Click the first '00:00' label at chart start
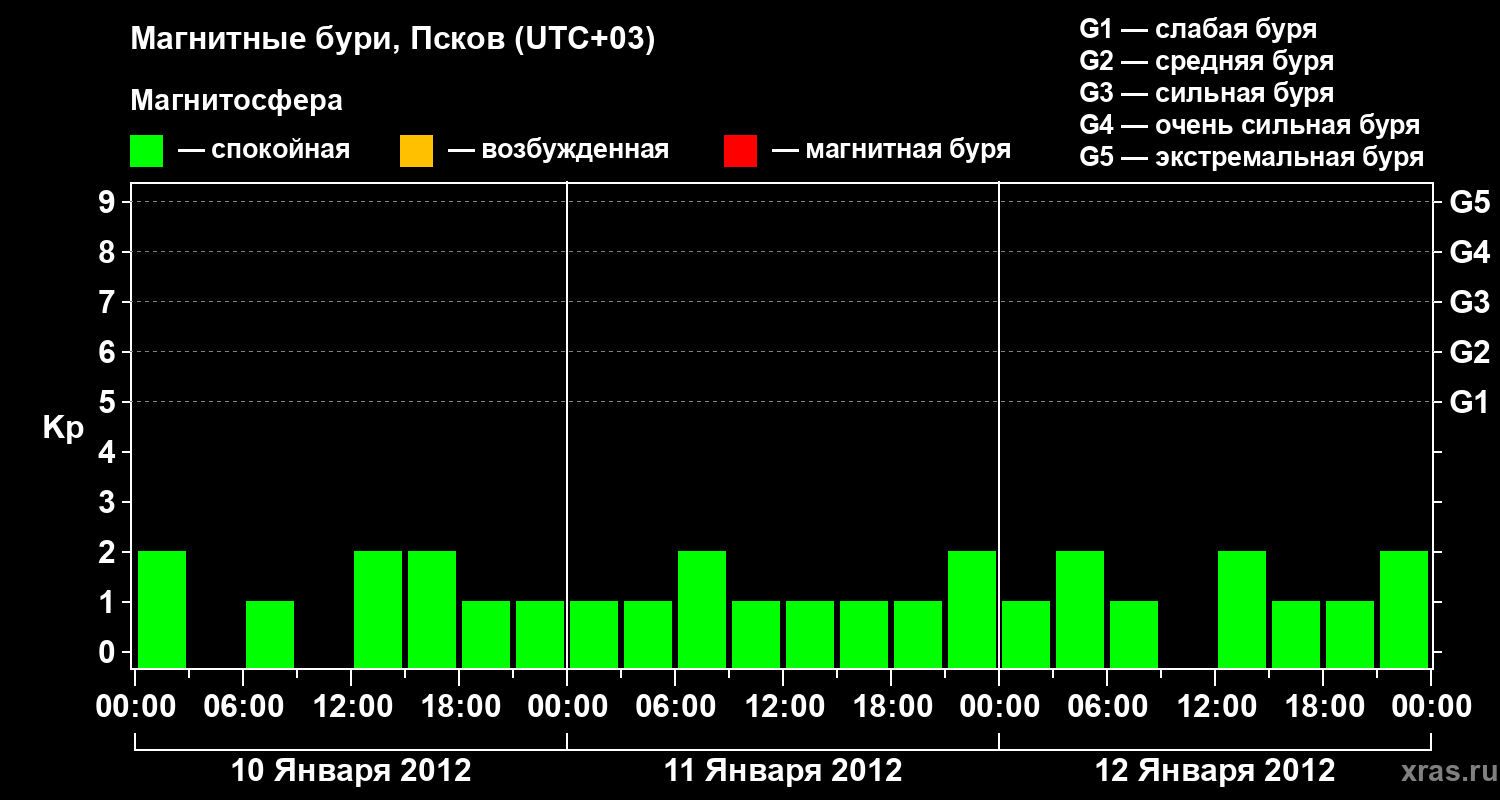The width and height of the screenshot is (1500, 800). [135, 707]
